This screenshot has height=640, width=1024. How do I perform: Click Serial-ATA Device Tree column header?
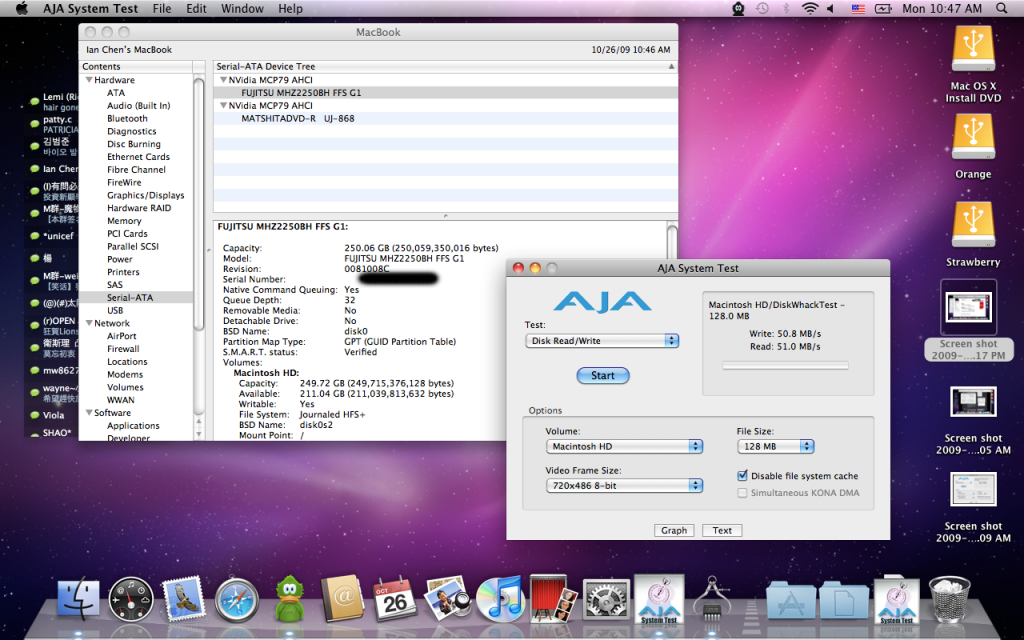point(445,66)
